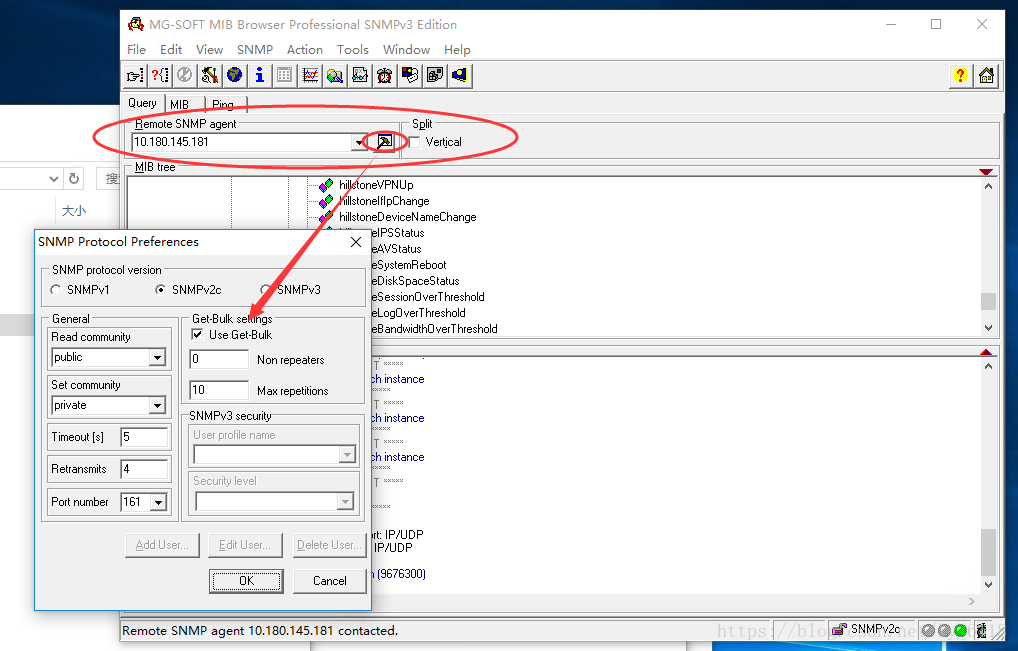Click the blue globe toolbar icon
Screen dimensions: 1018x651
(234, 75)
